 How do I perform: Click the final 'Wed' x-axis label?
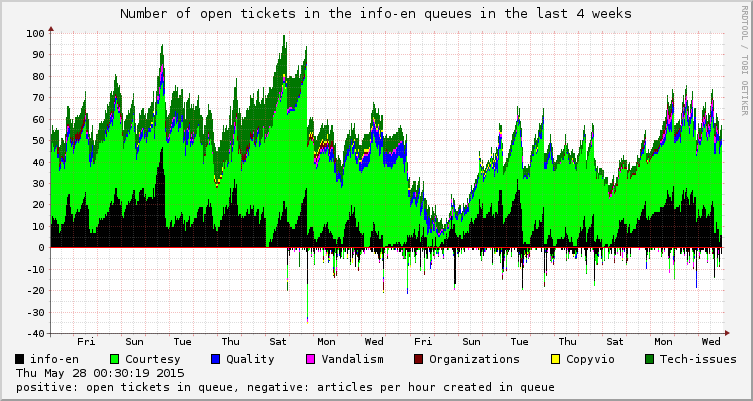[711, 341]
